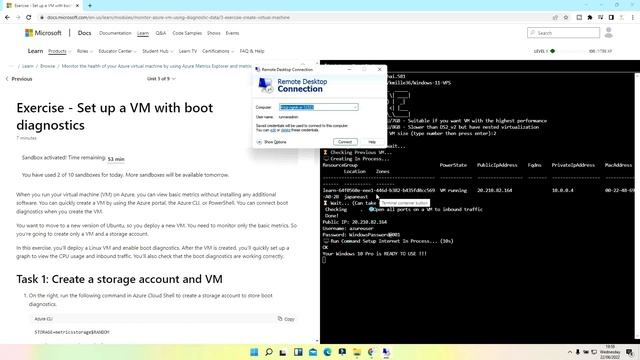This screenshot has height=360, width=640.
Task: Click Connect in Remote Desktop Connection
Action: tap(345, 142)
